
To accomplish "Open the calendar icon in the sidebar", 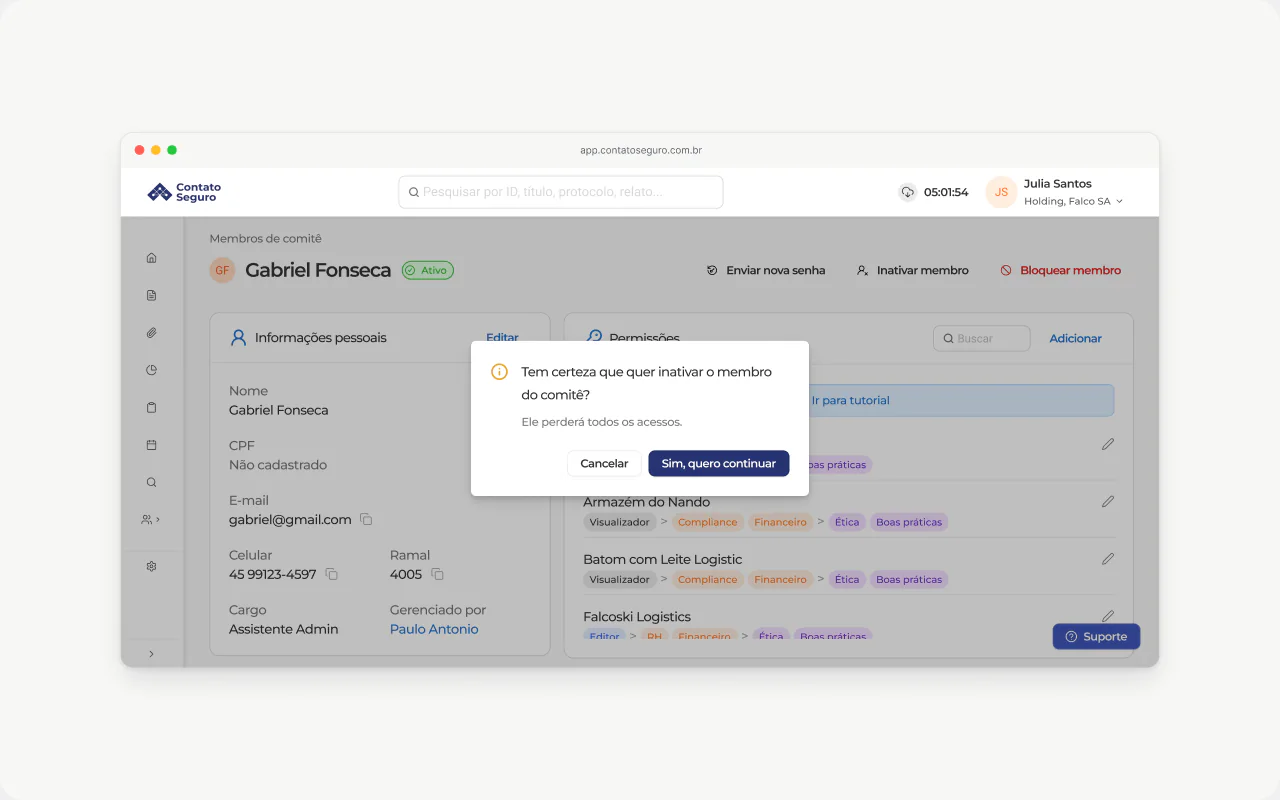I will (152, 445).
